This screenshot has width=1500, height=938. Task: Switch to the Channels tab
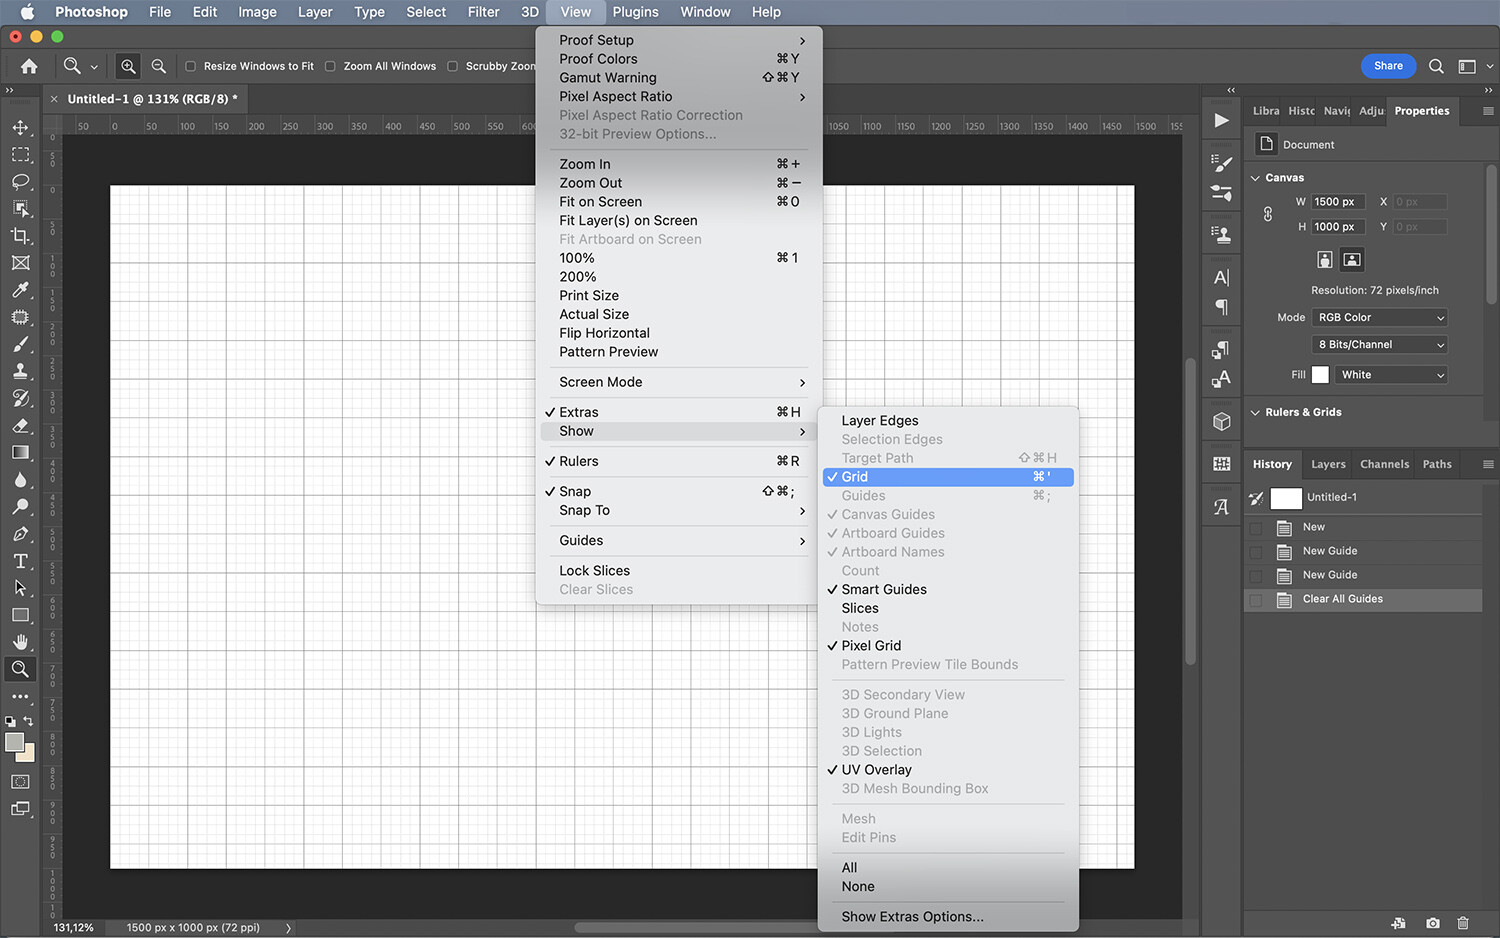point(1384,463)
